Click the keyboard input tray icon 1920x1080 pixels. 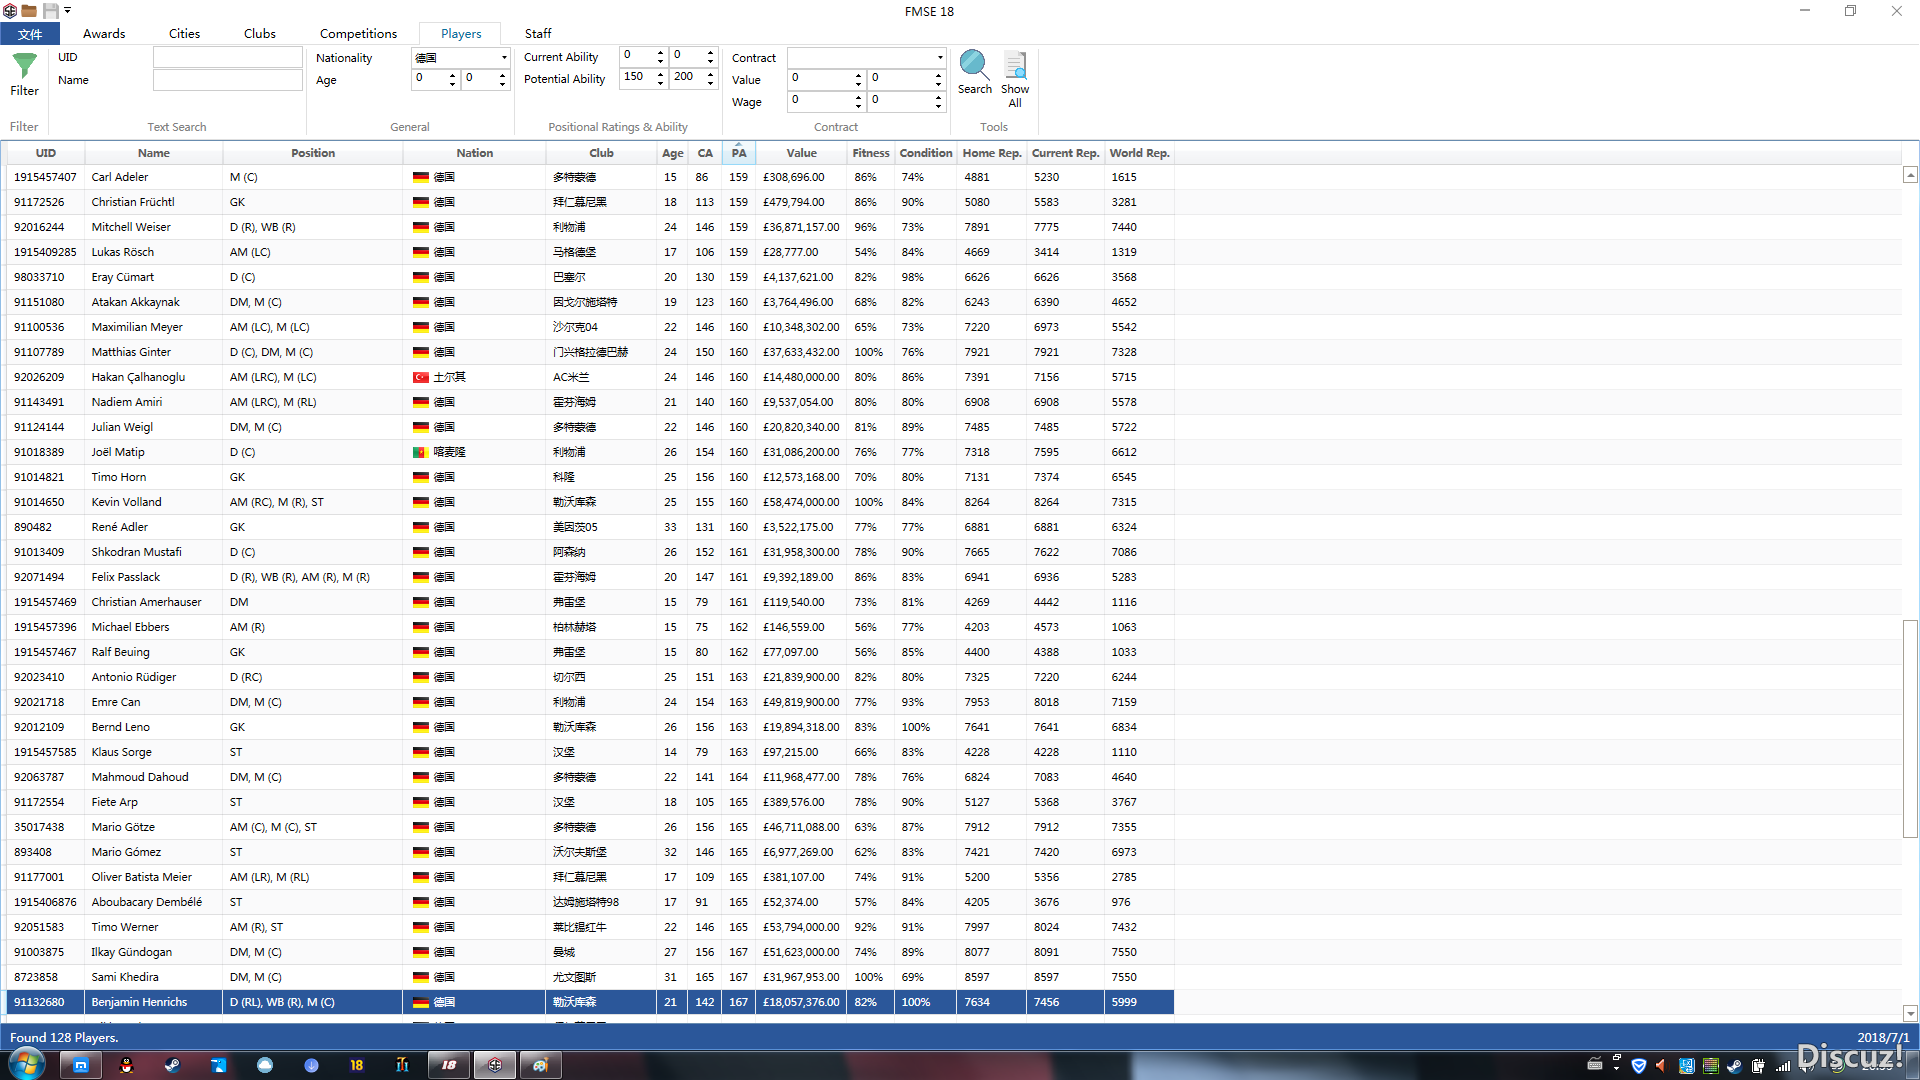(x=1595, y=1065)
